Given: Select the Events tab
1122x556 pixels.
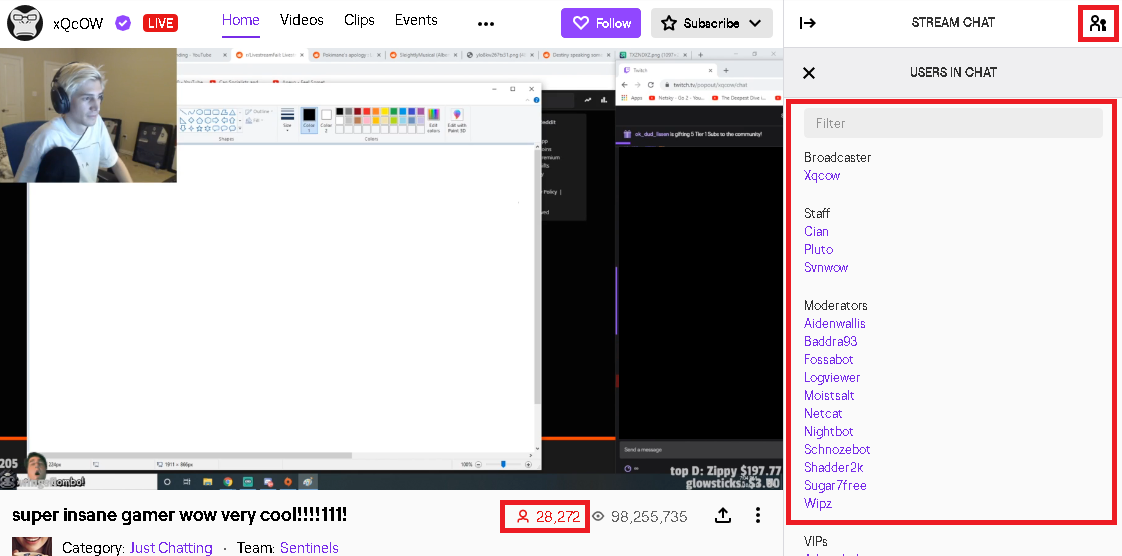Looking at the screenshot, I should pyautogui.click(x=416, y=20).
